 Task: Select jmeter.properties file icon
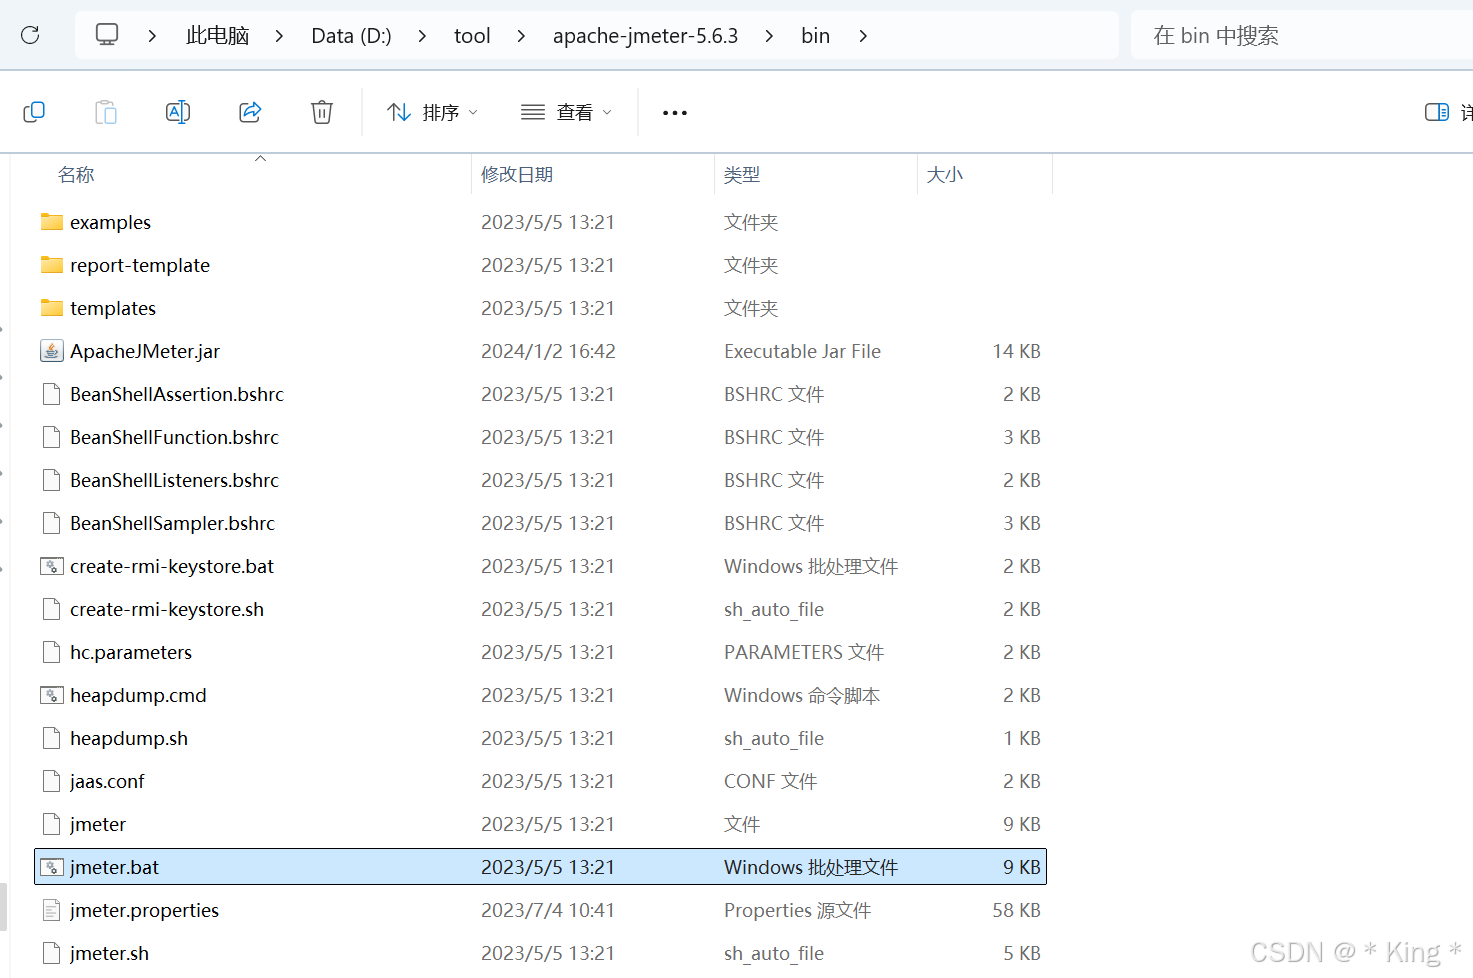[x=52, y=910]
